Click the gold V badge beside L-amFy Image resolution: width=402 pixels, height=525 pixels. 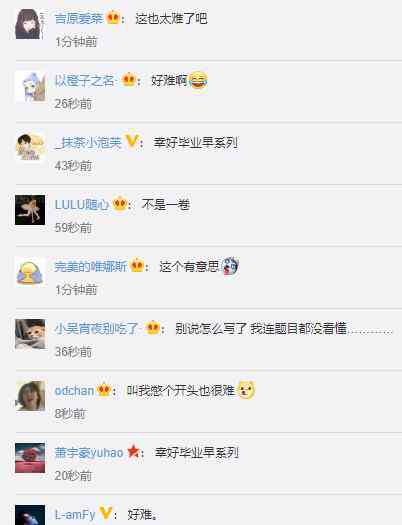tap(106, 513)
